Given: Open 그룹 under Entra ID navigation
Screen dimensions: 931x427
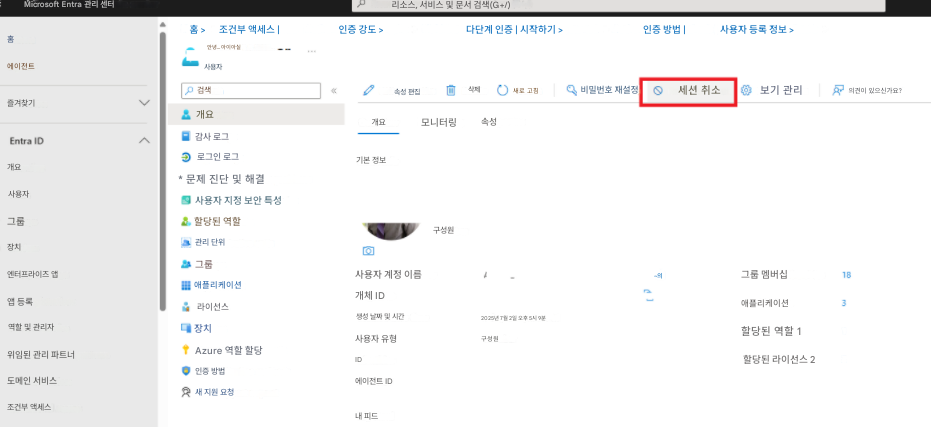Looking at the screenshot, I should coord(15,221).
